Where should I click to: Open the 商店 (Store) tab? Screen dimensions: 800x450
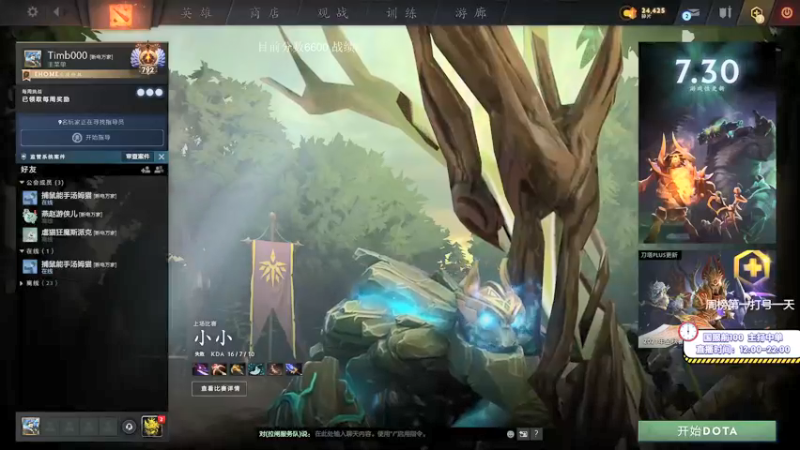click(x=265, y=13)
